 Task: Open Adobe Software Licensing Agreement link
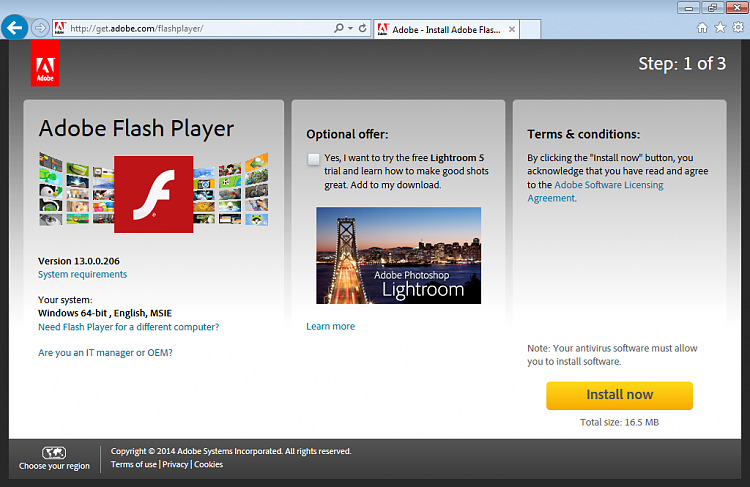595,191
